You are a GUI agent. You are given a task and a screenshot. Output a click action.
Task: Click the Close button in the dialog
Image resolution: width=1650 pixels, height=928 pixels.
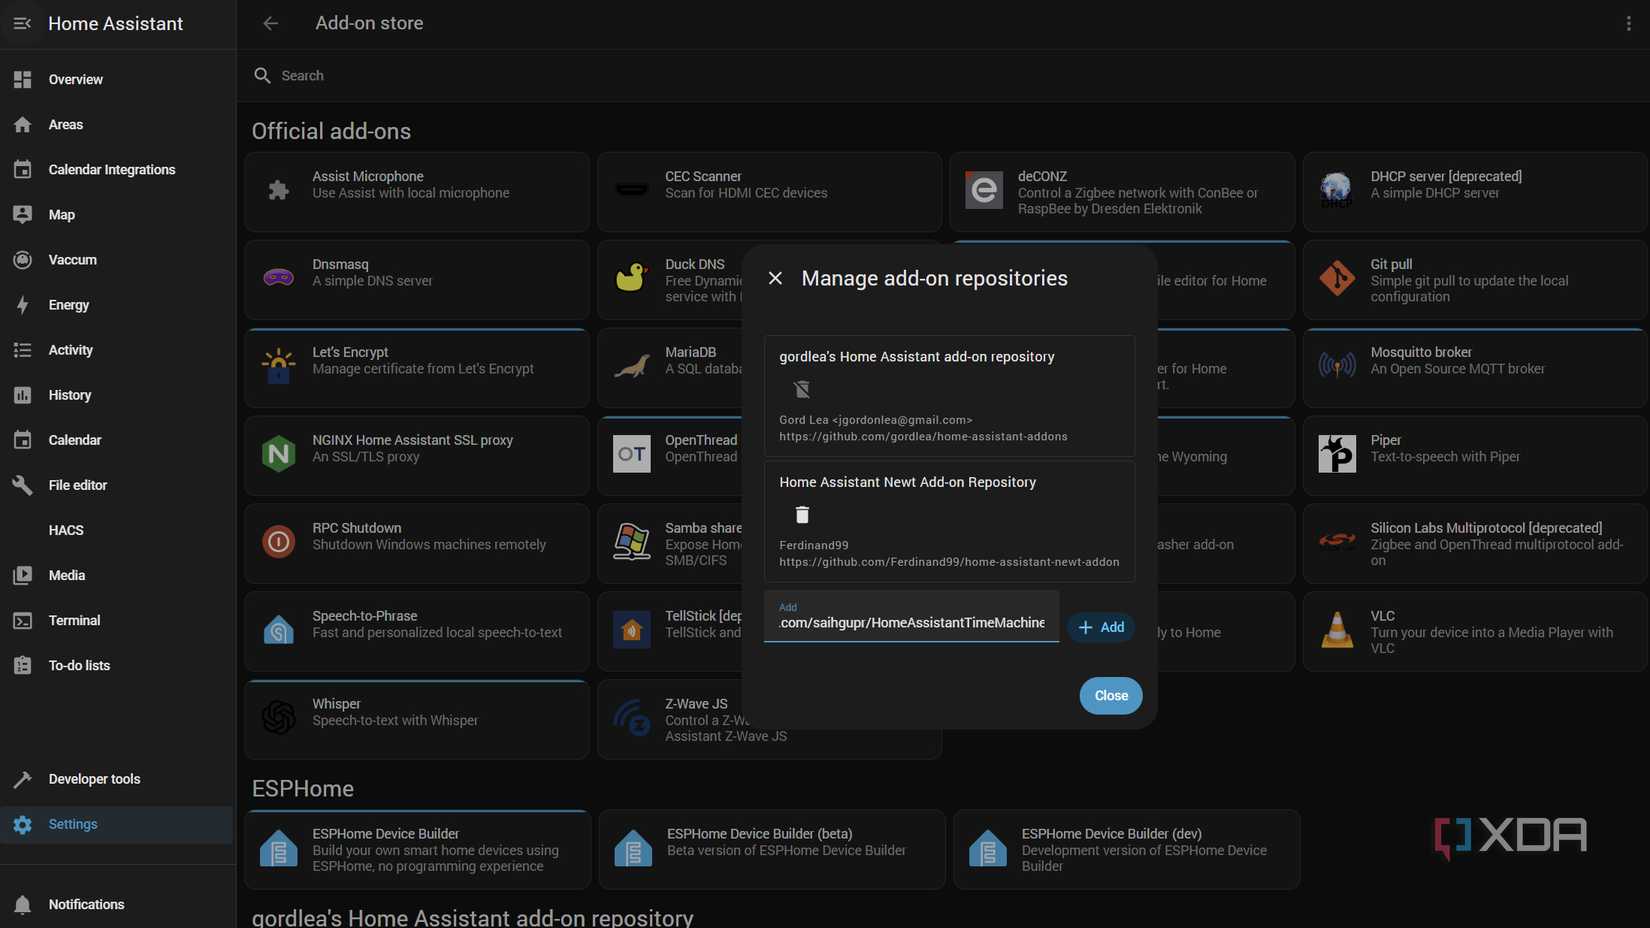(x=1111, y=696)
